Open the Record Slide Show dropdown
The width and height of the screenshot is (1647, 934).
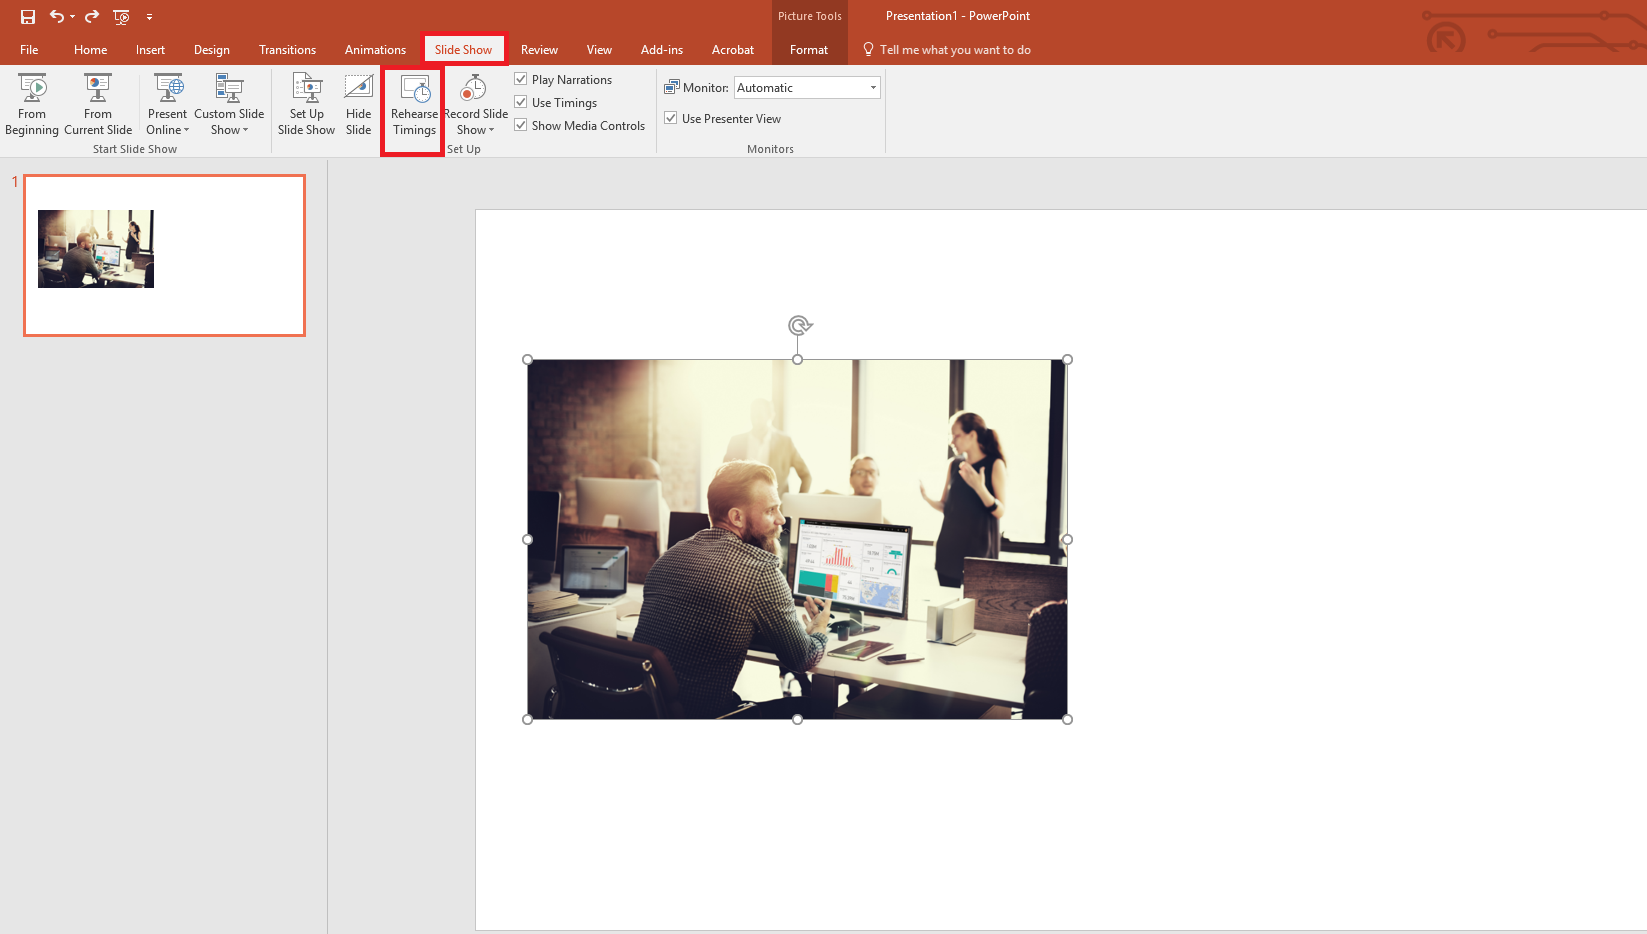[476, 105]
